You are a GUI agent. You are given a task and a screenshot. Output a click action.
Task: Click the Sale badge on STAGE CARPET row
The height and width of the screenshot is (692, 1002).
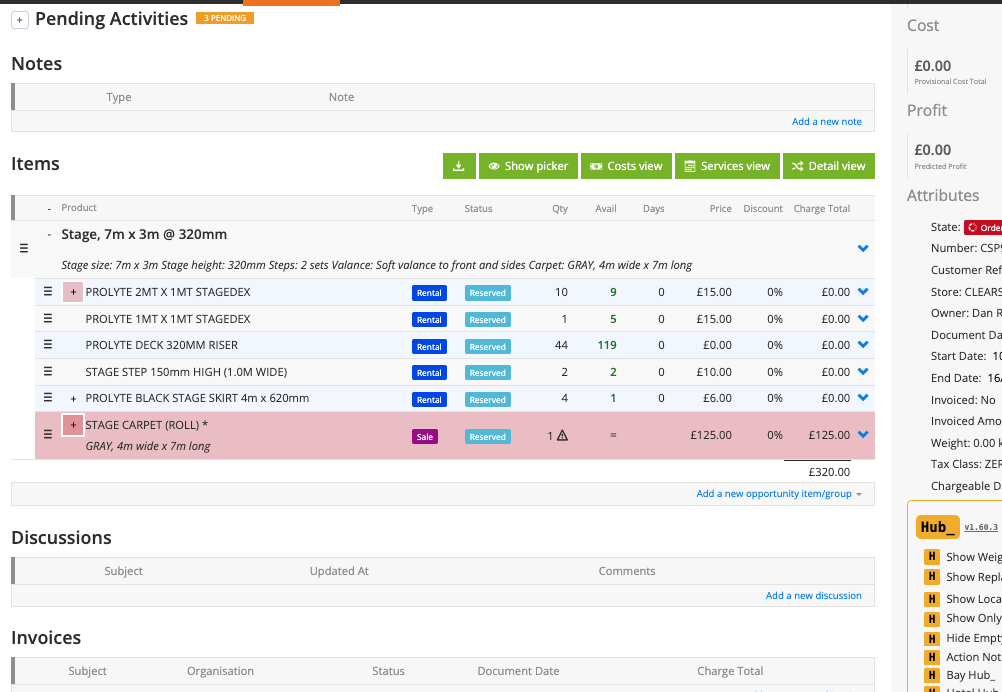pos(425,437)
